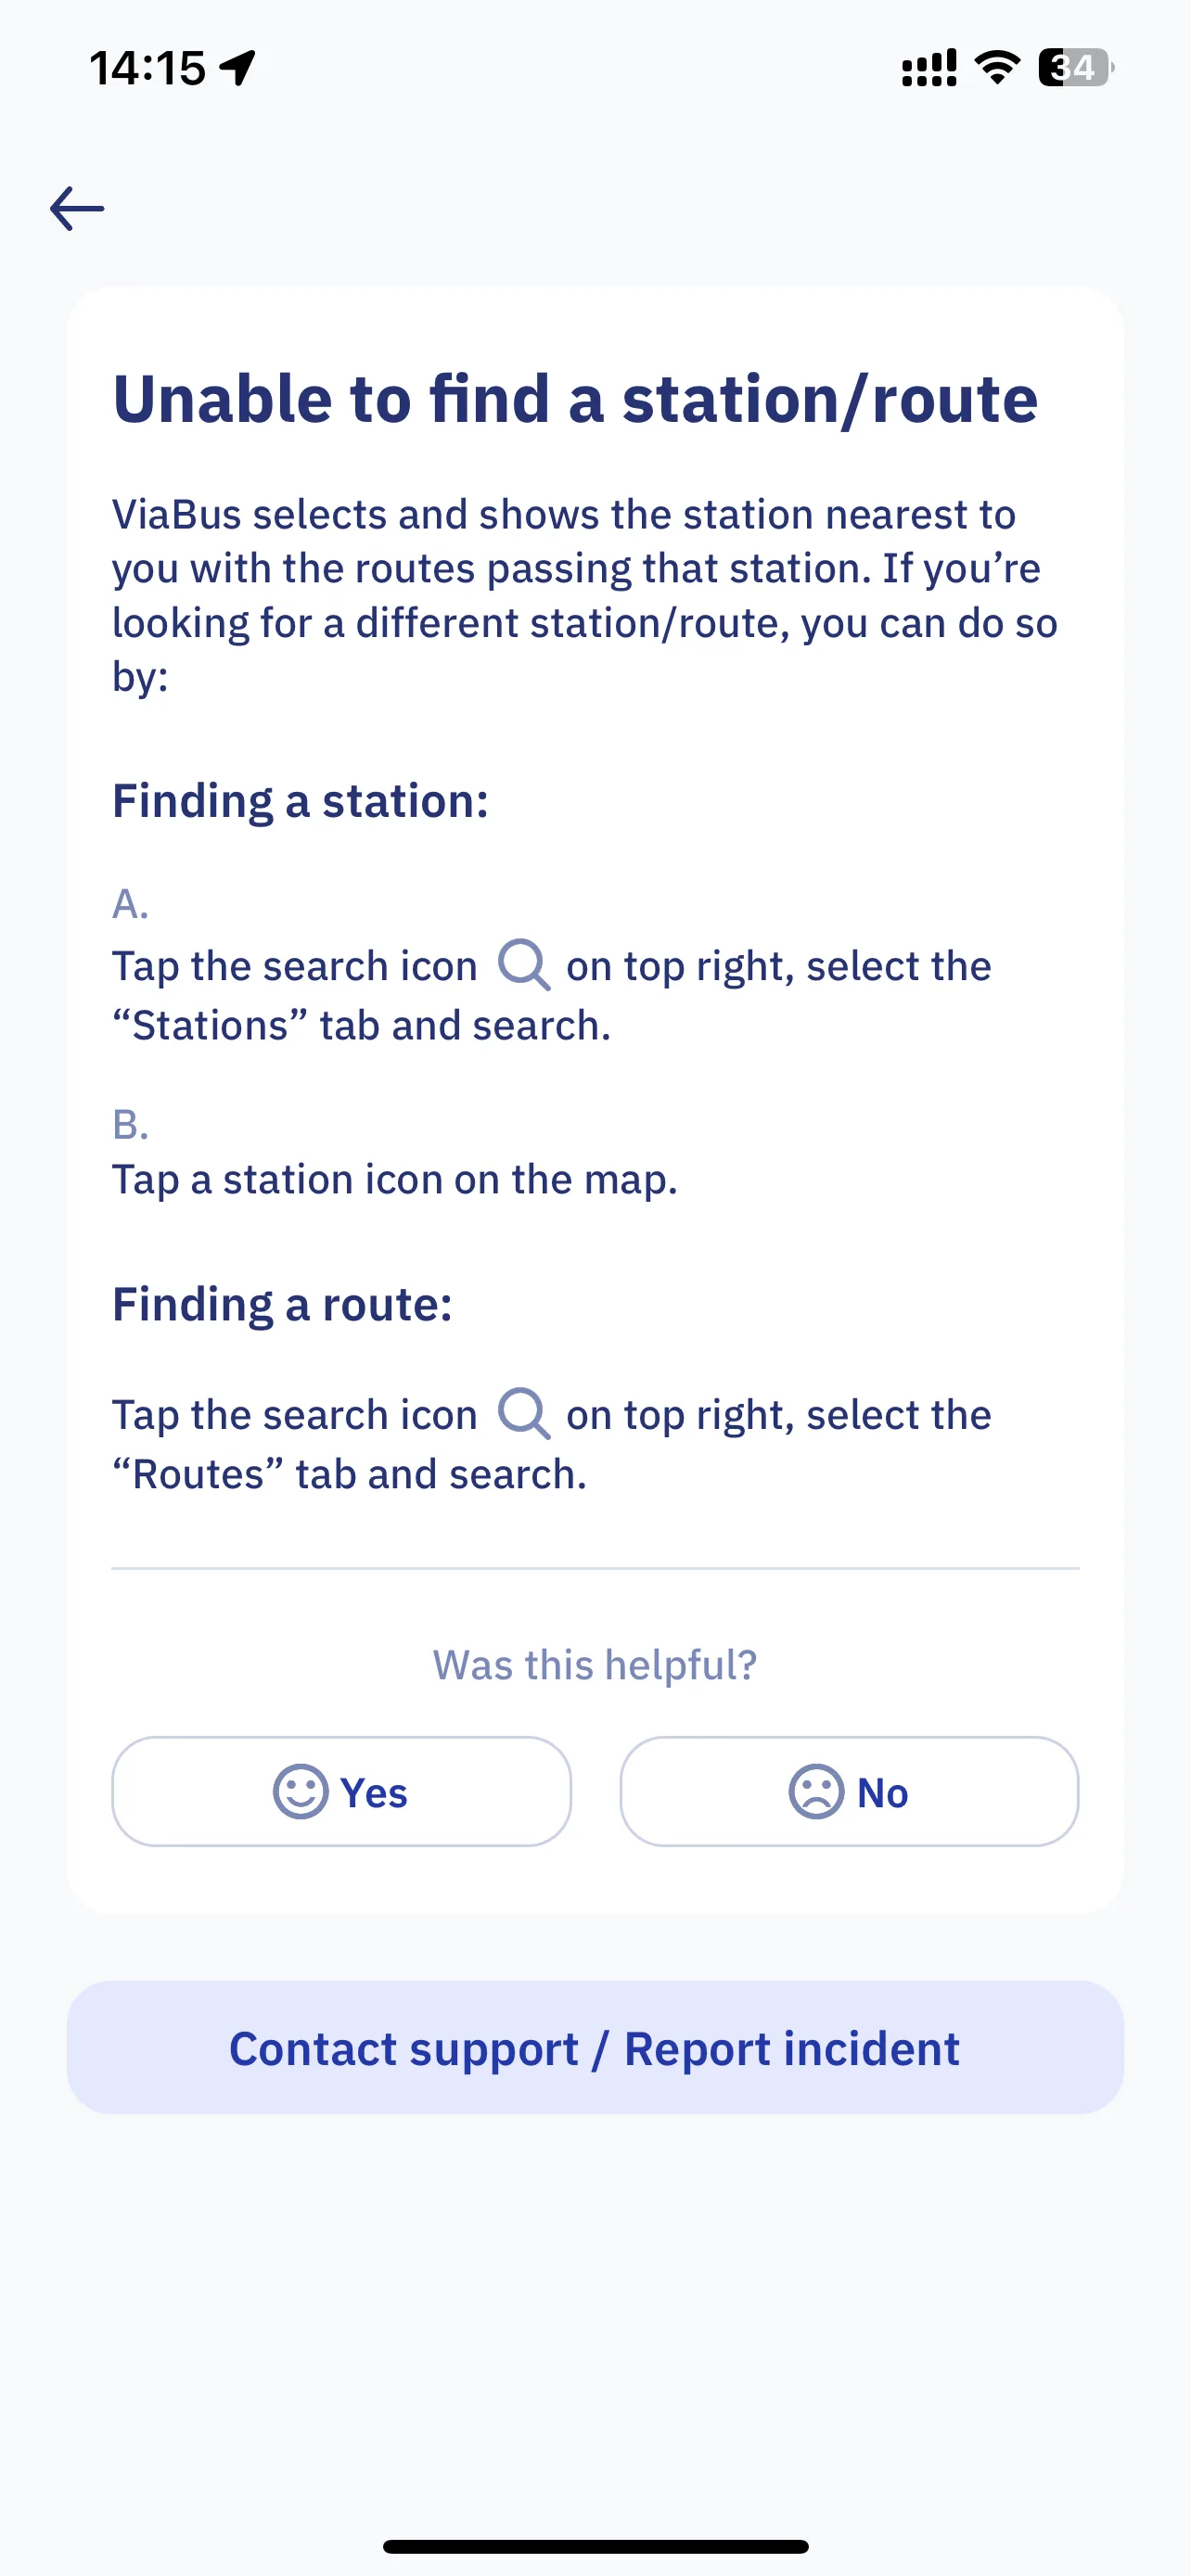Image resolution: width=1191 pixels, height=2576 pixels.
Task: Click the search icon in route instructions
Action: pyautogui.click(x=524, y=1414)
